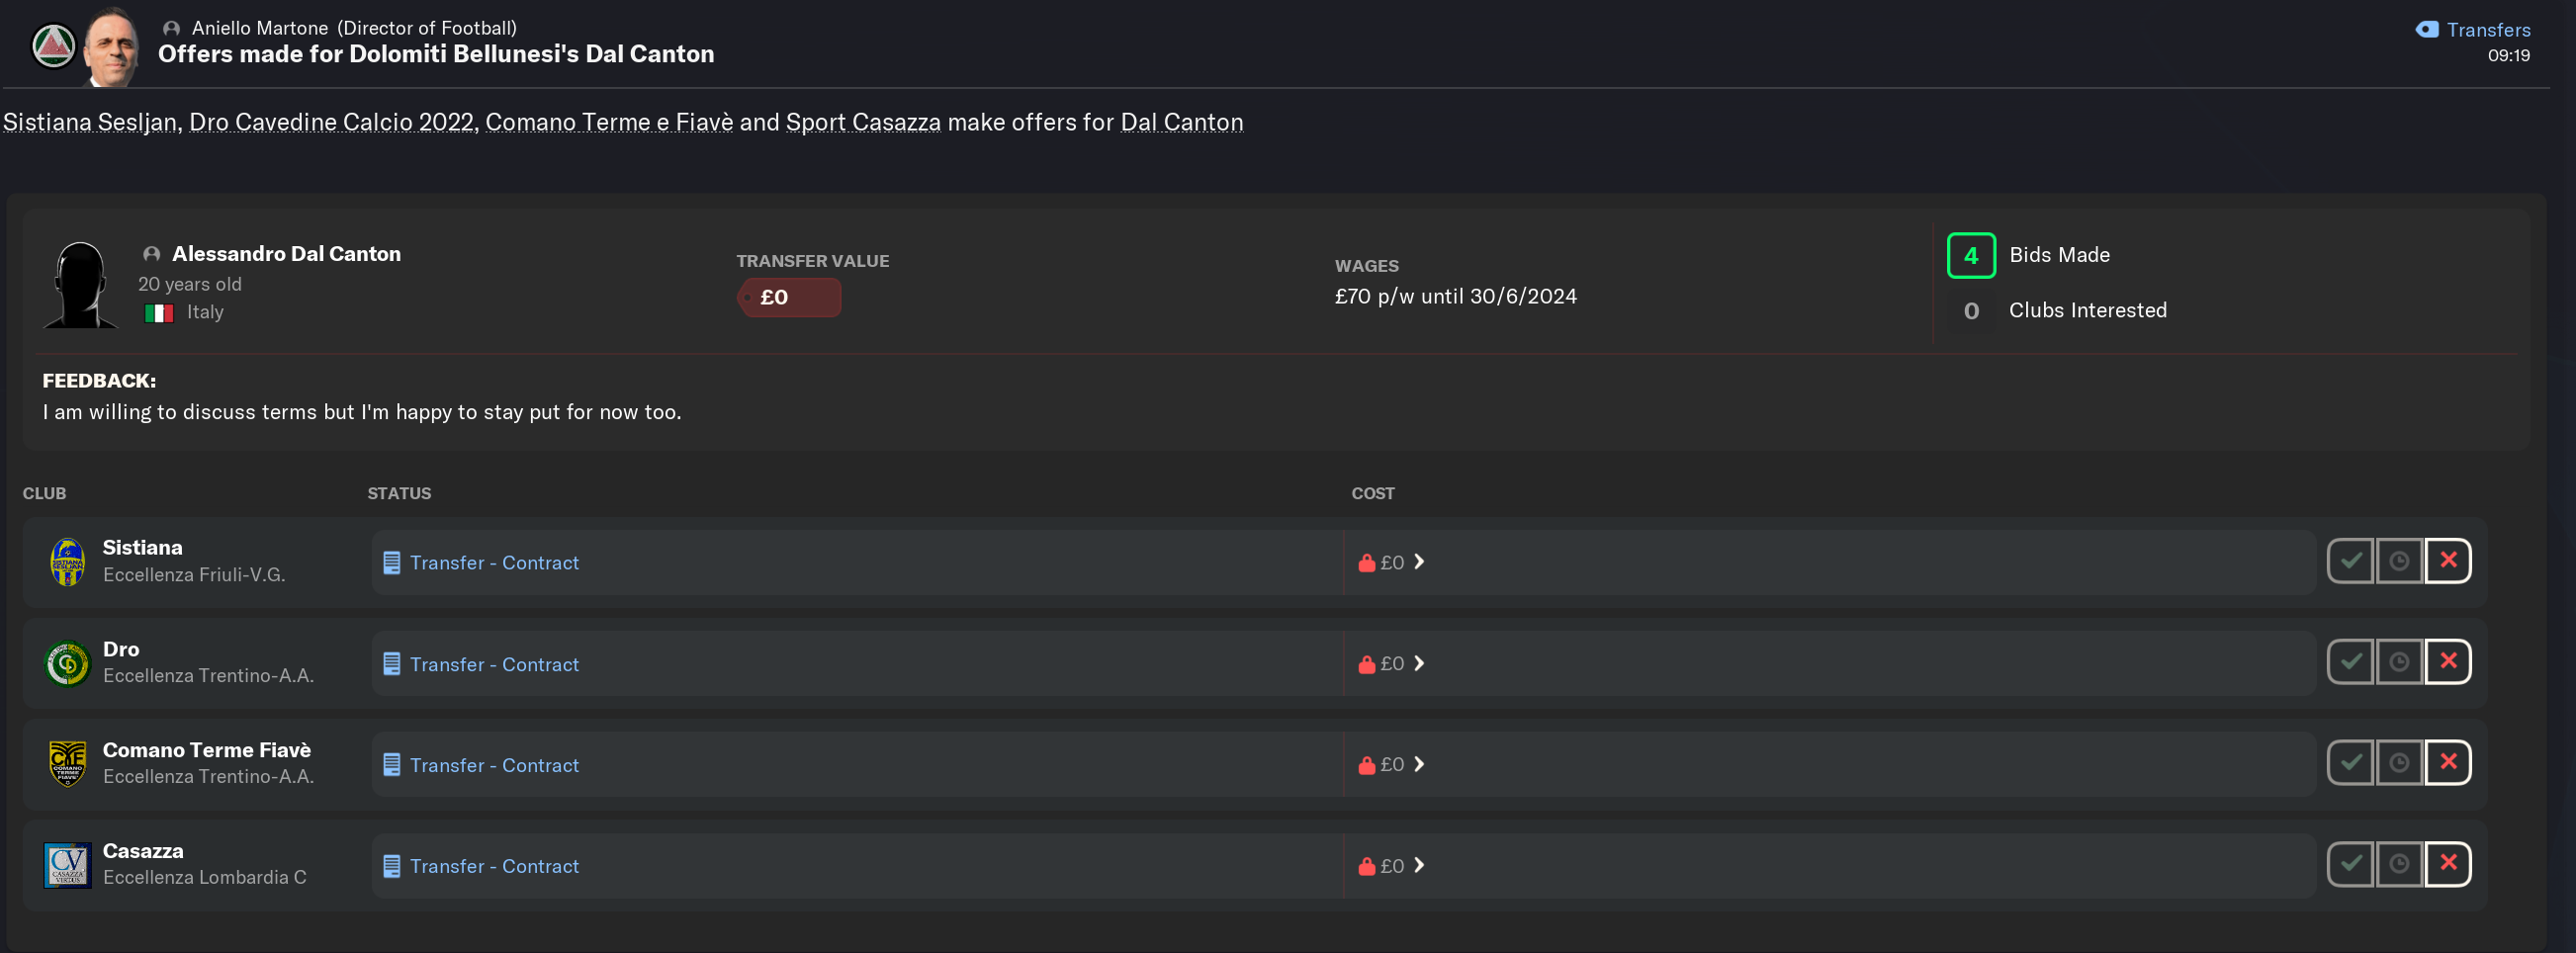2576x953 pixels.
Task: Reject Comano Terme Fiavè's offer red X
Action: (x=2448, y=763)
